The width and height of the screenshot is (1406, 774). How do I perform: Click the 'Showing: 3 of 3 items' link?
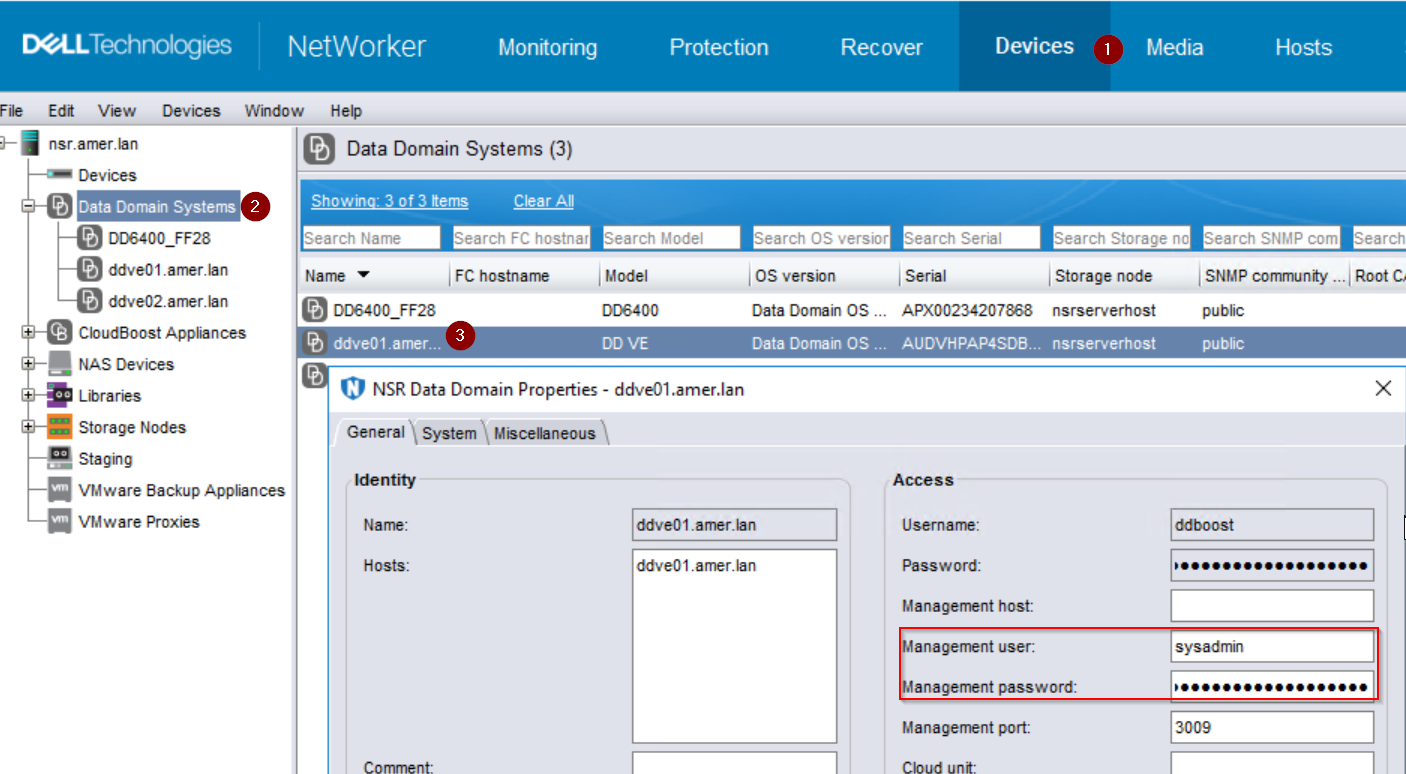(390, 201)
